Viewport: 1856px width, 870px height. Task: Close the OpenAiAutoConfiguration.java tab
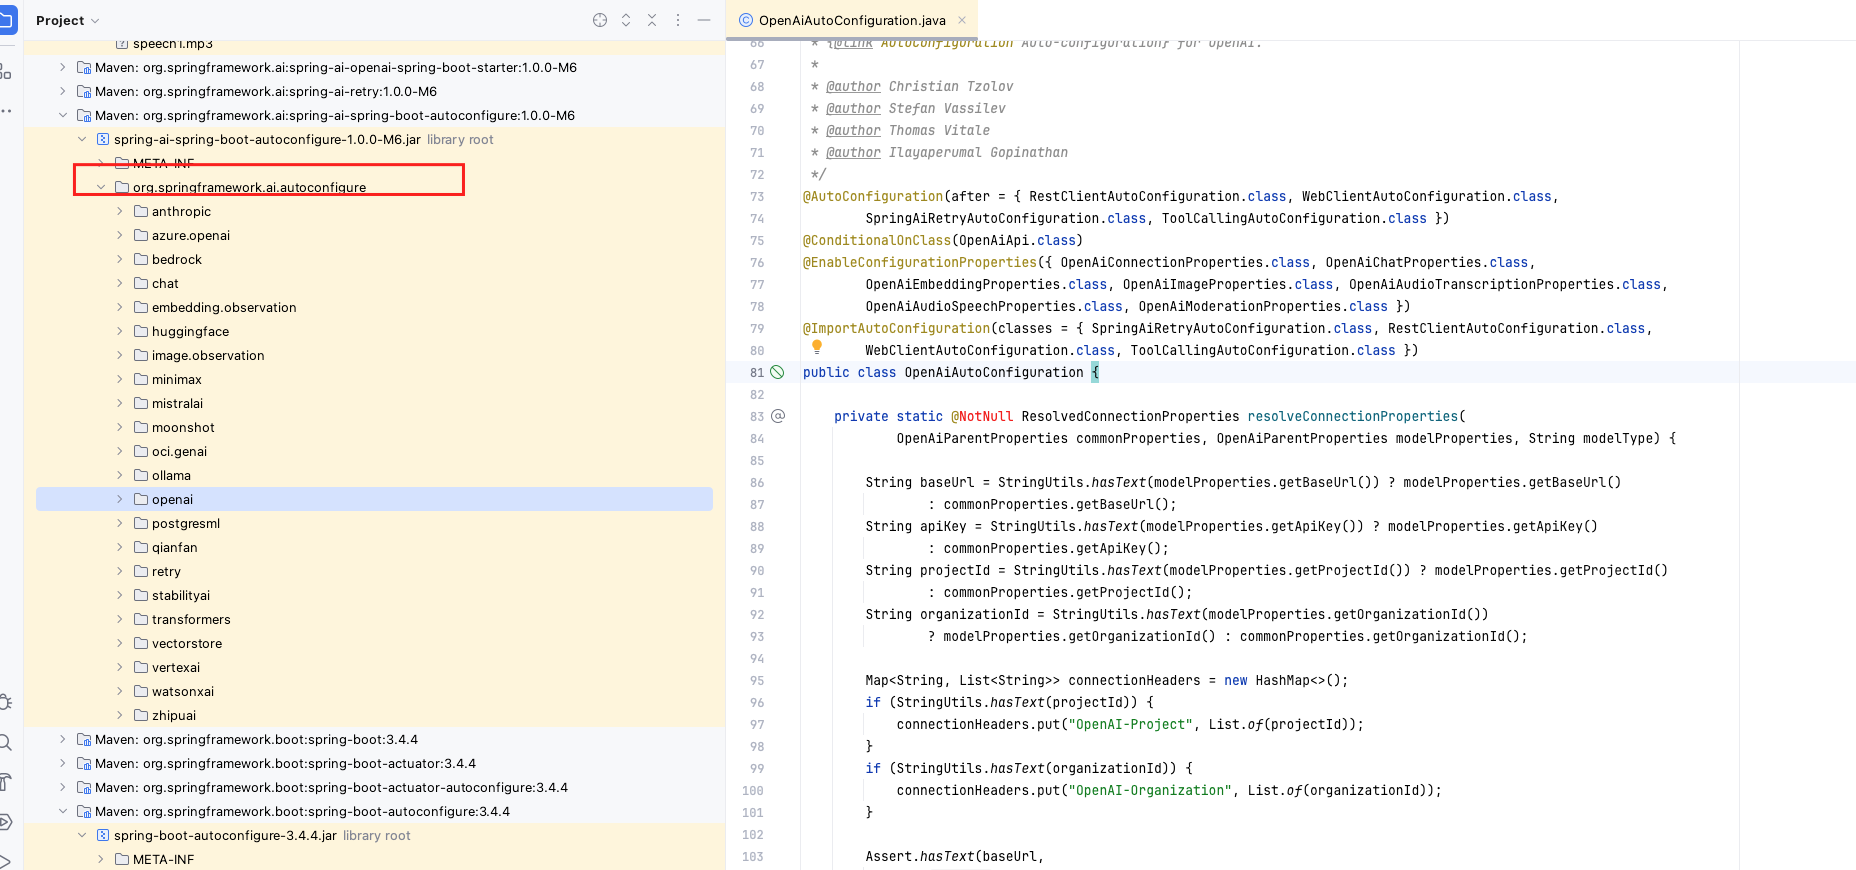[x=962, y=20]
